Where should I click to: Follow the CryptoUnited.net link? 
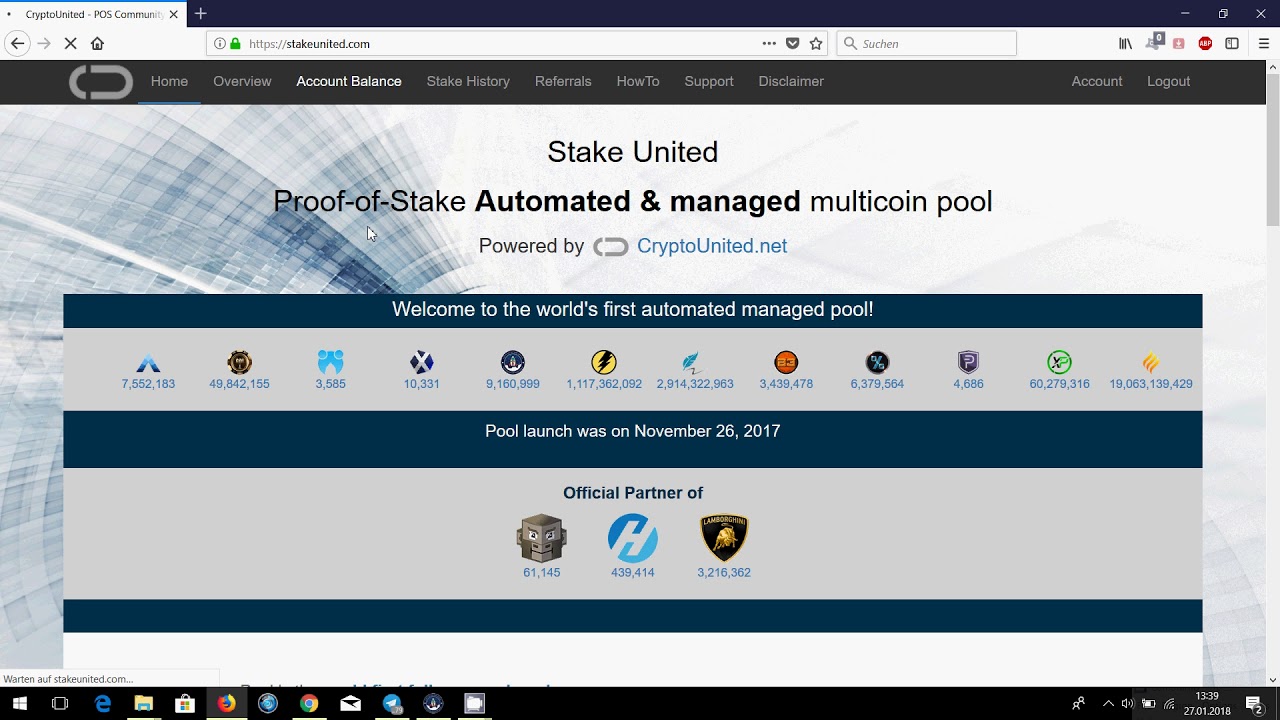click(x=712, y=246)
